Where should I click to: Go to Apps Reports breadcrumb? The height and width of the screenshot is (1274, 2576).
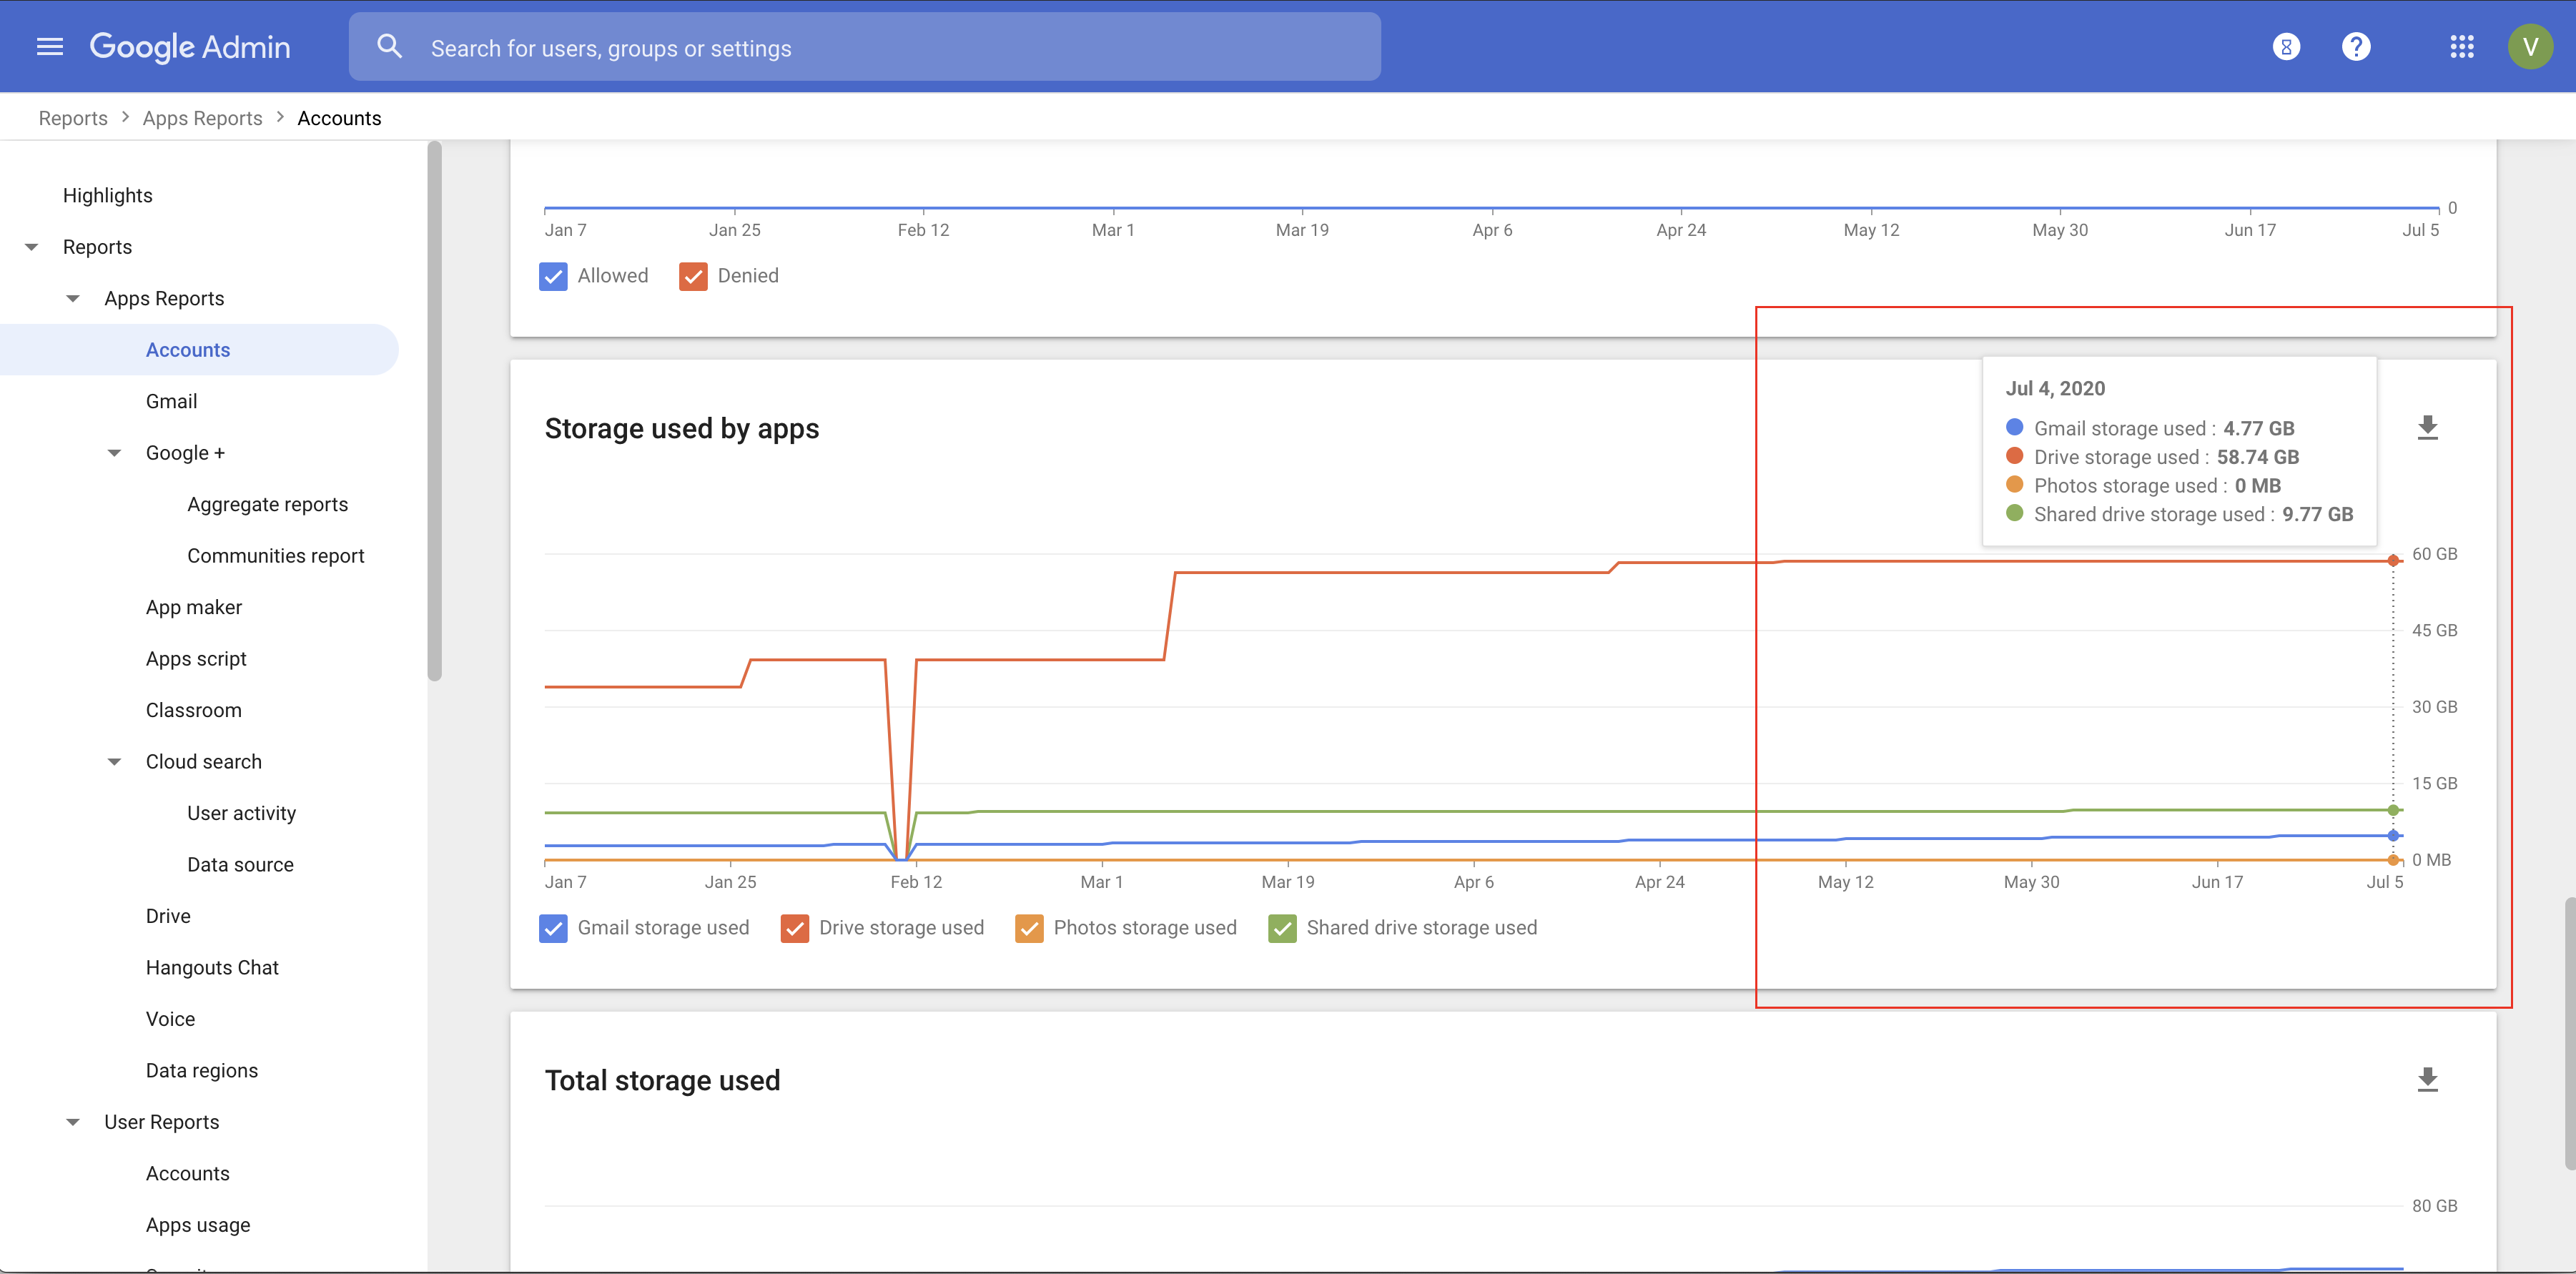(202, 118)
